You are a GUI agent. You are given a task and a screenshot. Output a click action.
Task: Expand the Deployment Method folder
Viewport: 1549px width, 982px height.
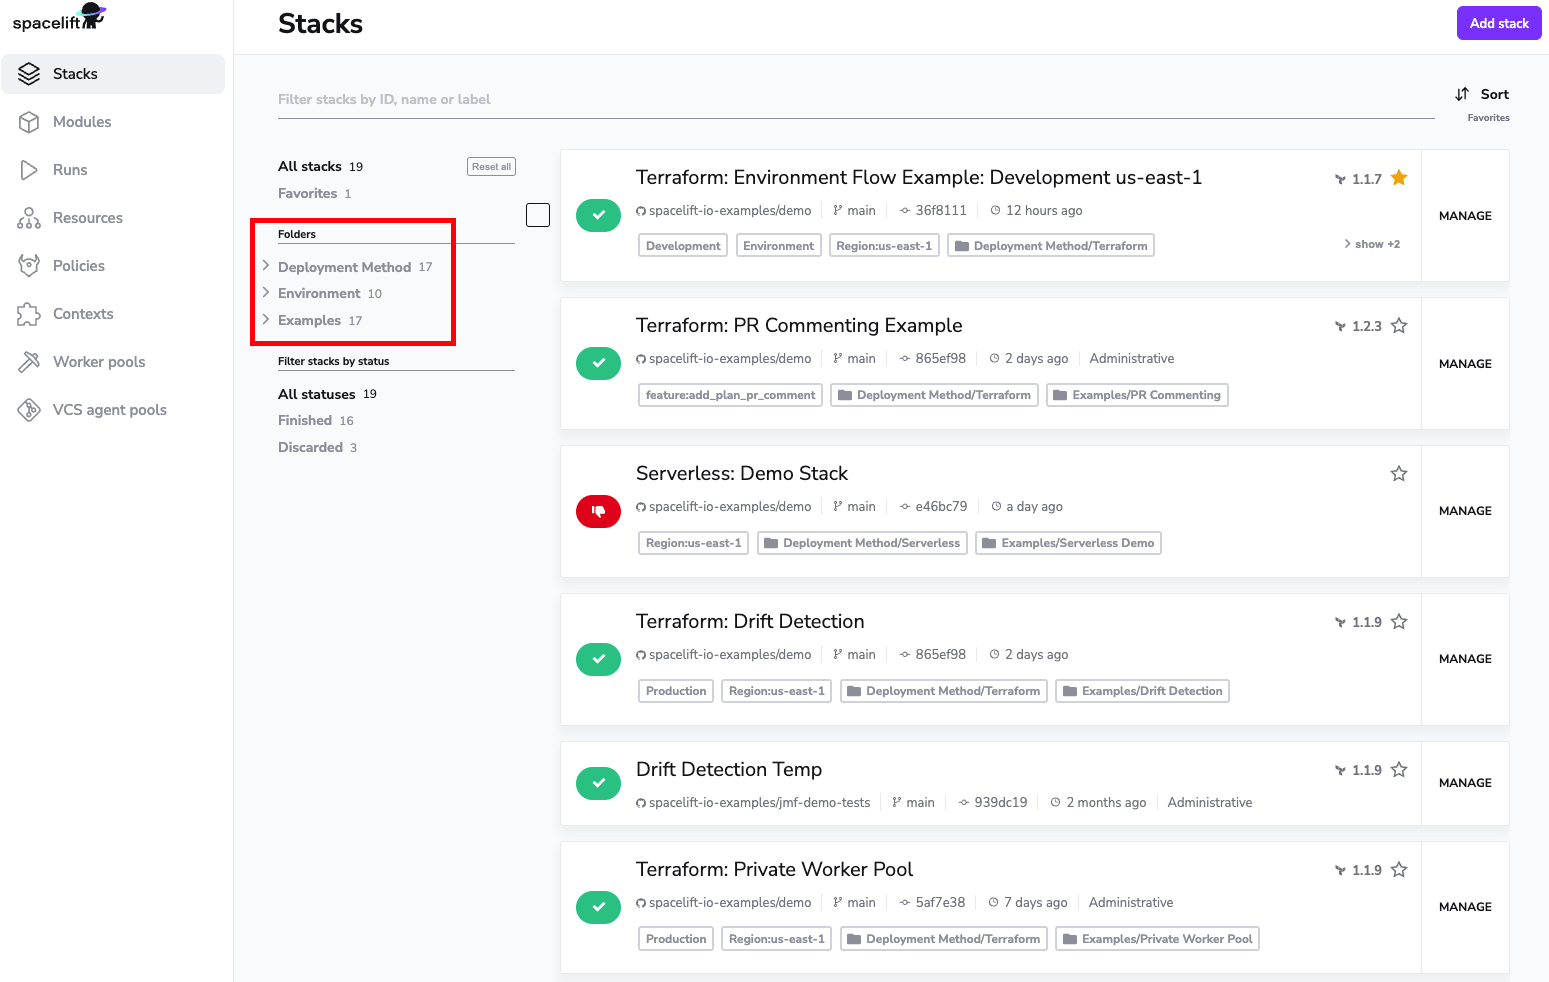coord(266,266)
